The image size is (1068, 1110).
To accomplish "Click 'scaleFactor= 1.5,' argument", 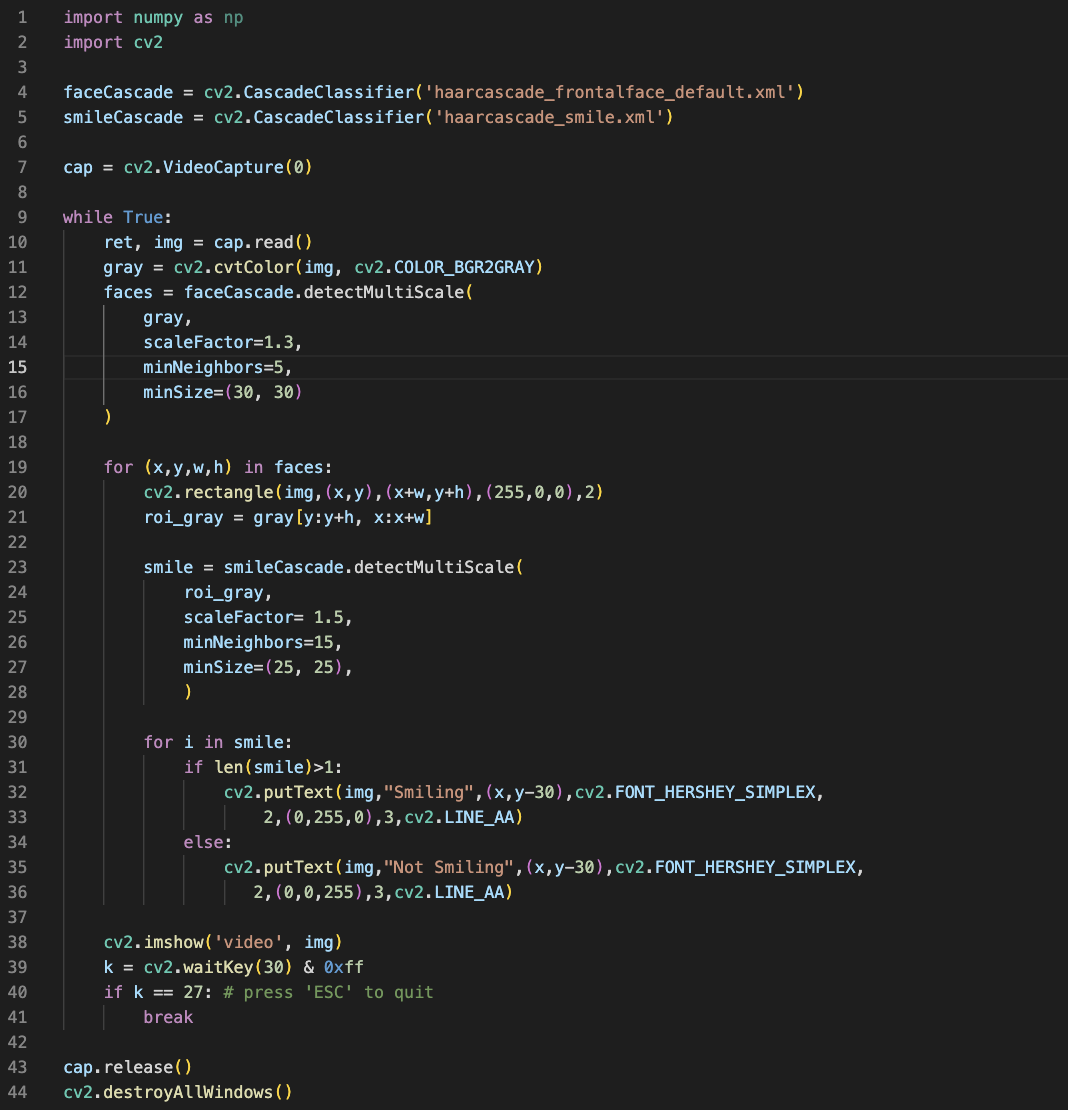I will pyautogui.click(x=268, y=617).
